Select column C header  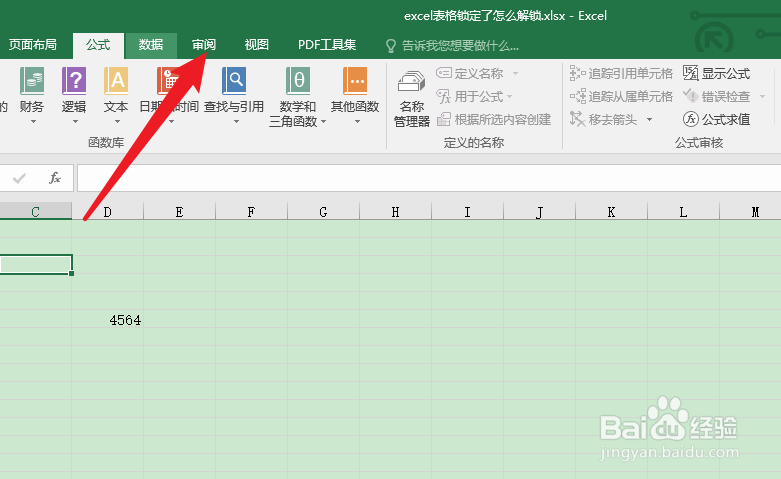tap(35, 212)
